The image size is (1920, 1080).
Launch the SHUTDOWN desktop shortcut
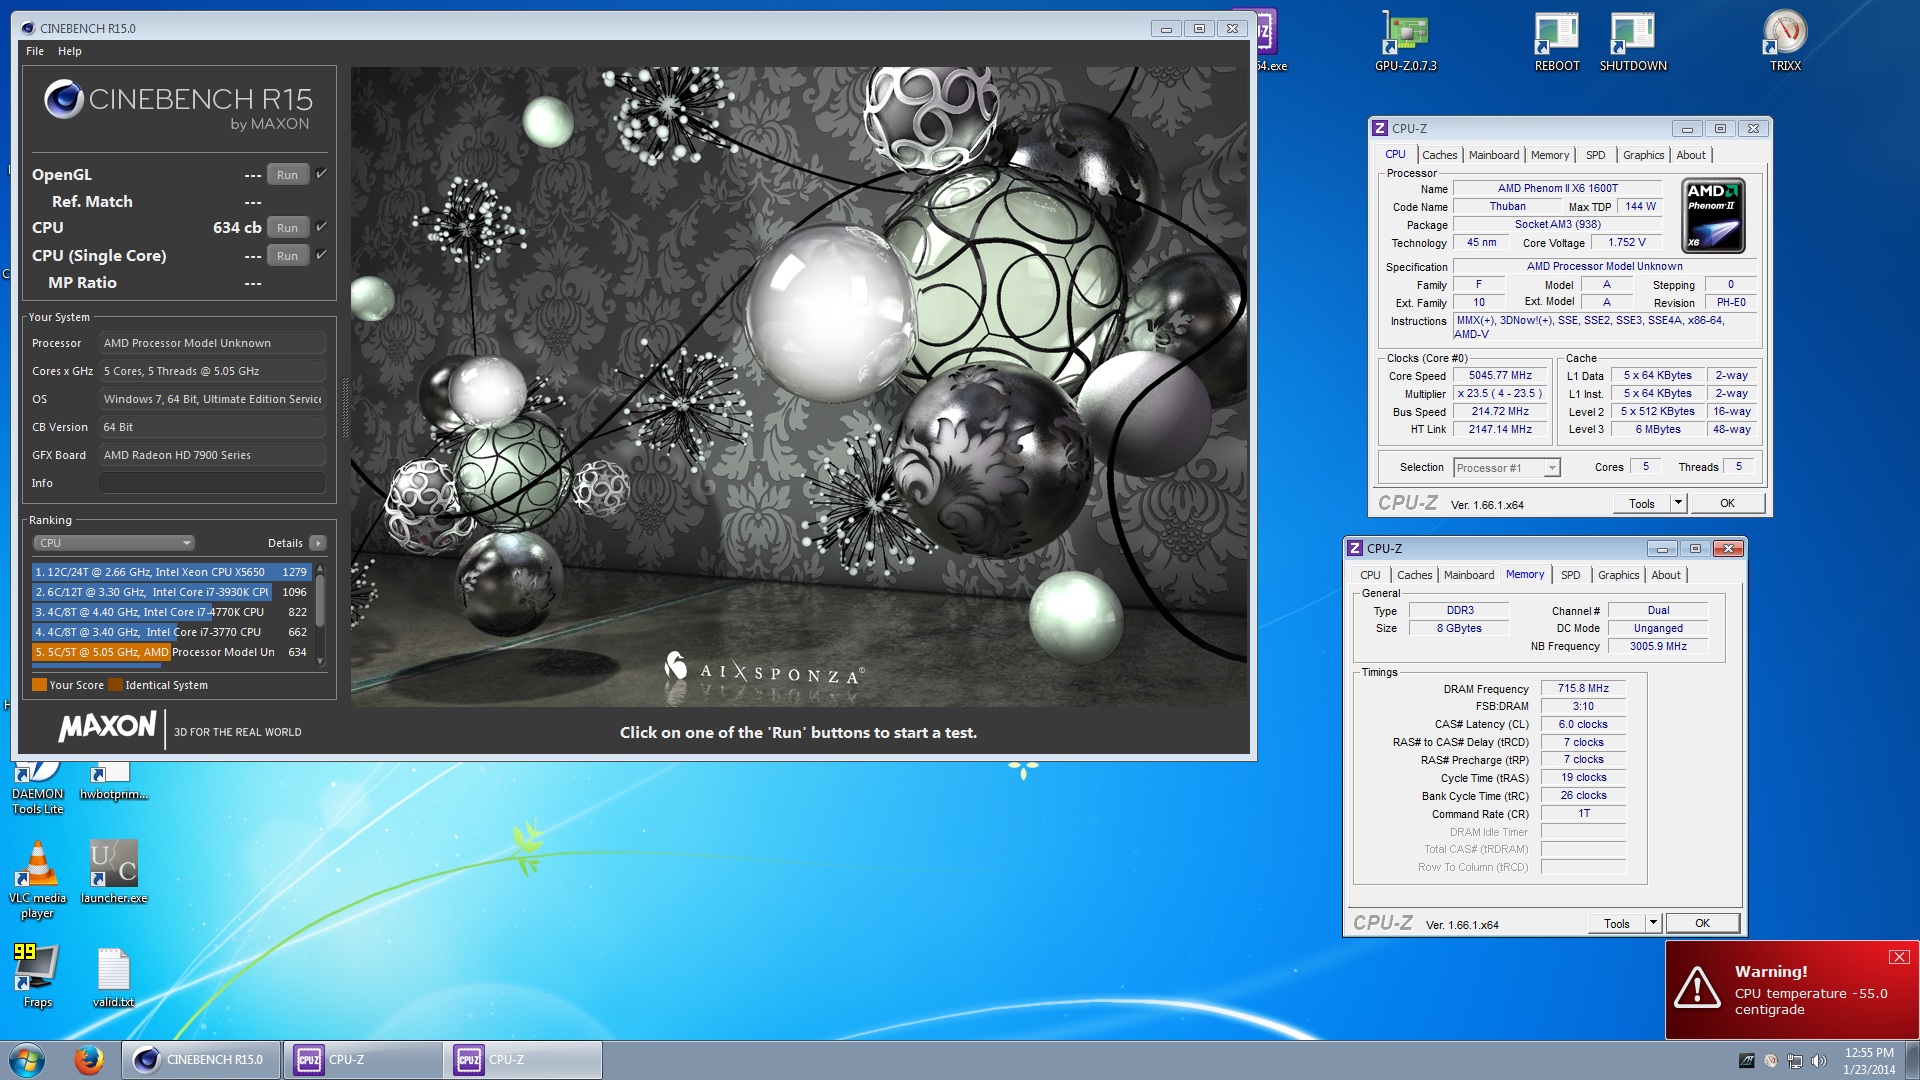pos(1632,41)
